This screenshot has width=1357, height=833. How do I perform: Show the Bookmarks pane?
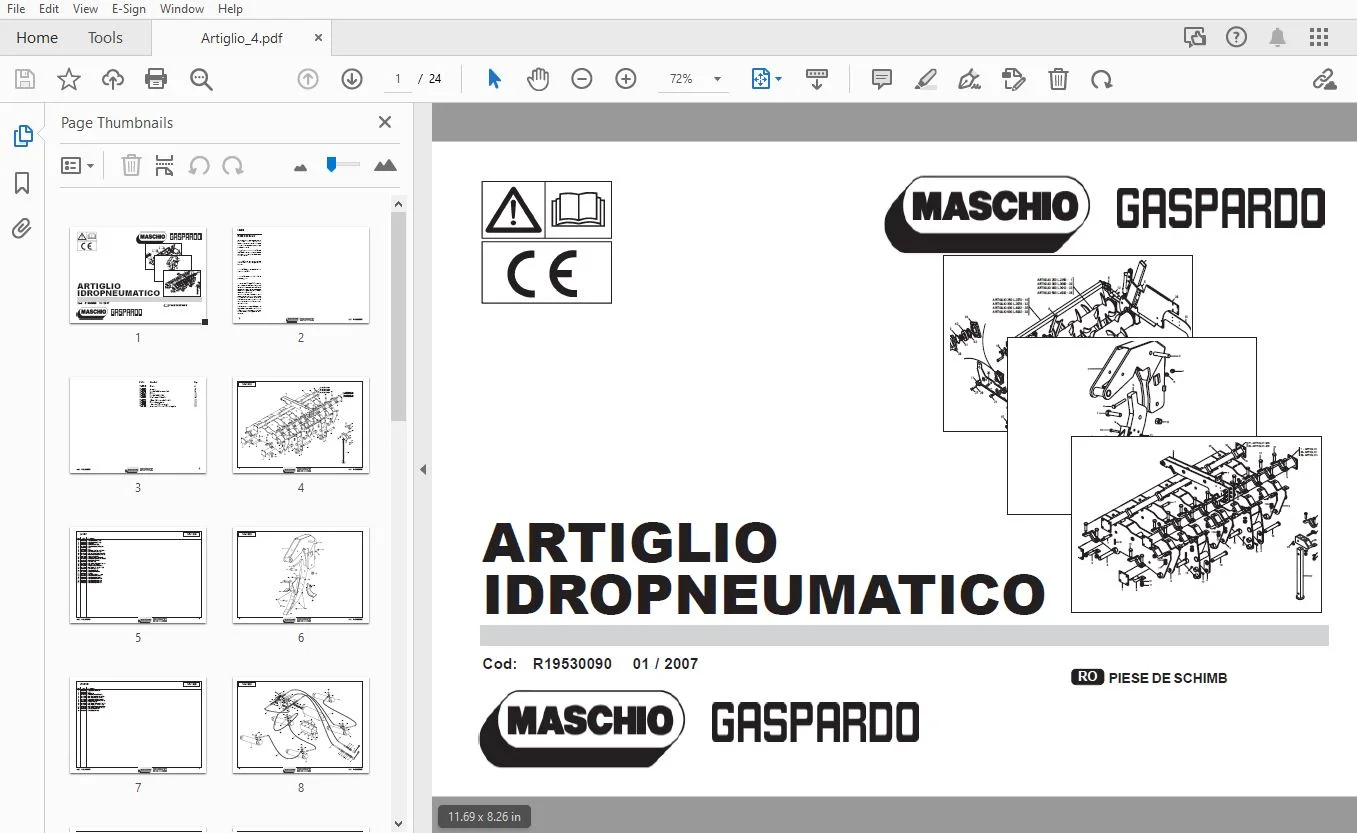coord(22,183)
